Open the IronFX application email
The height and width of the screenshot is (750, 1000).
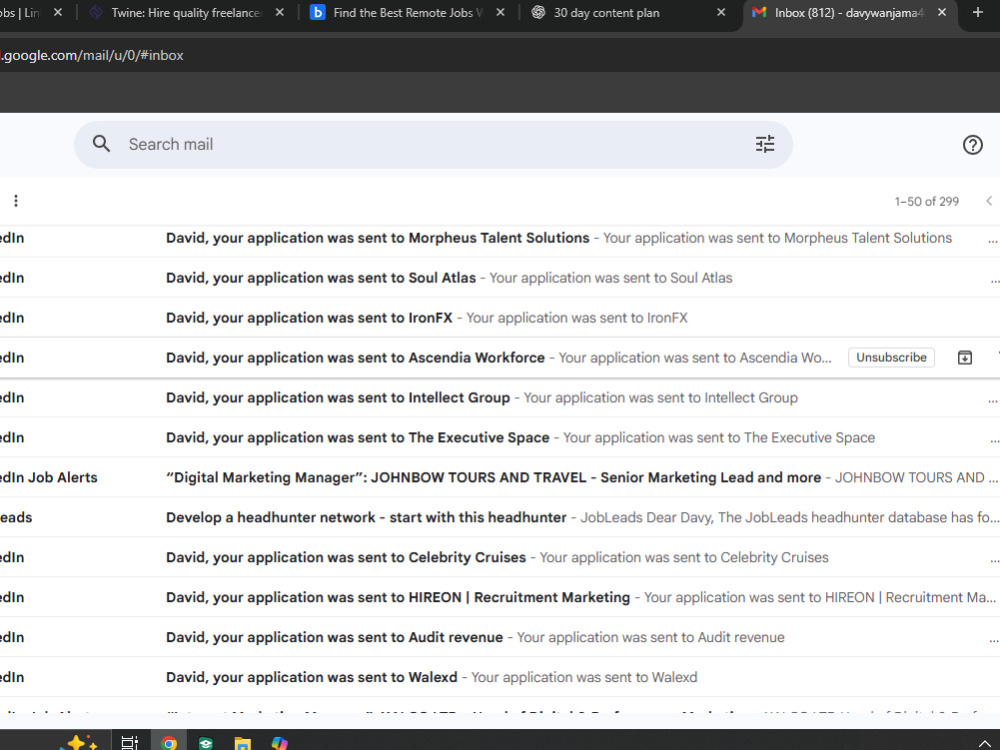(x=500, y=318)
